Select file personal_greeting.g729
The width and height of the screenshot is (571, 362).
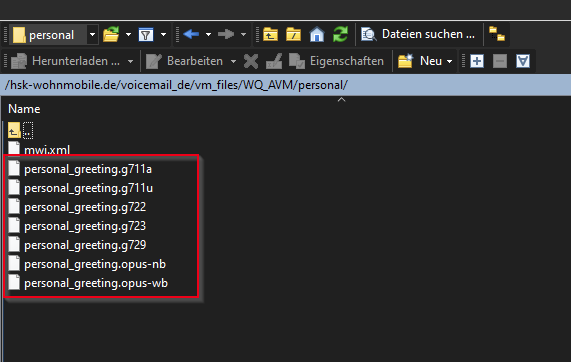[77, 245]
